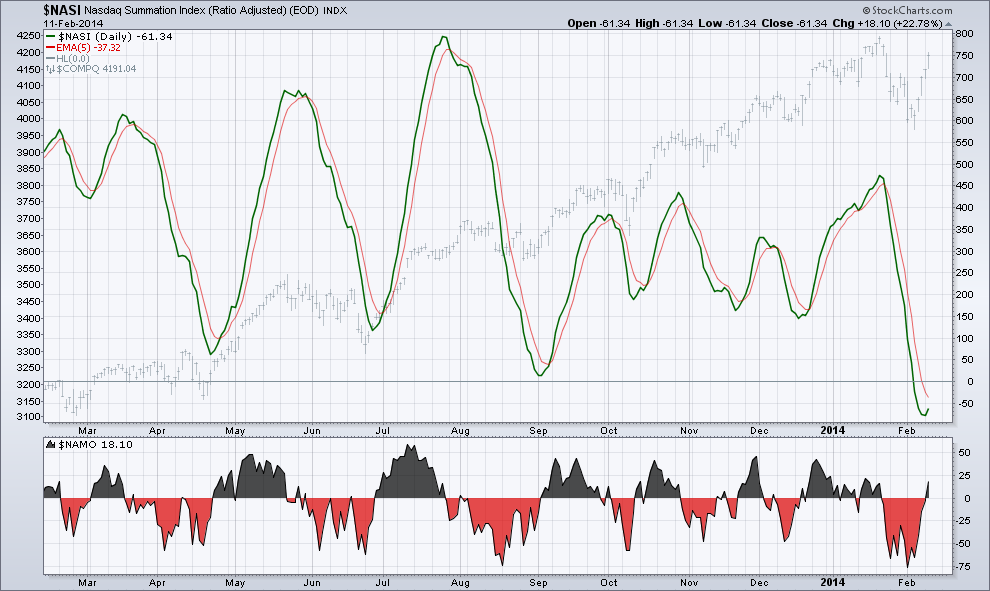
Task: Click the INDX exchange label in the header
Action: [x=335, y=11]
